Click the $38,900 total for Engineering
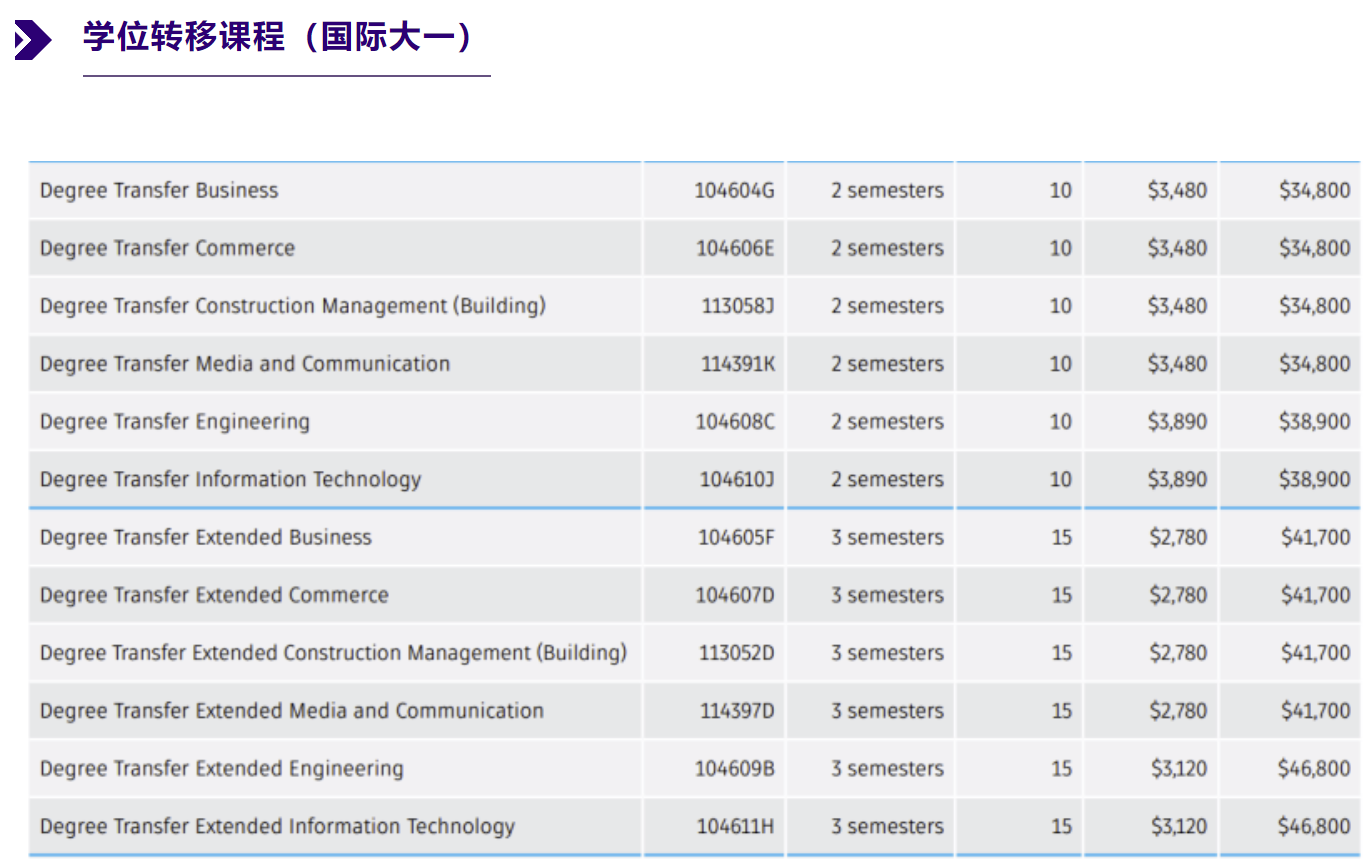 point(1314,422)
